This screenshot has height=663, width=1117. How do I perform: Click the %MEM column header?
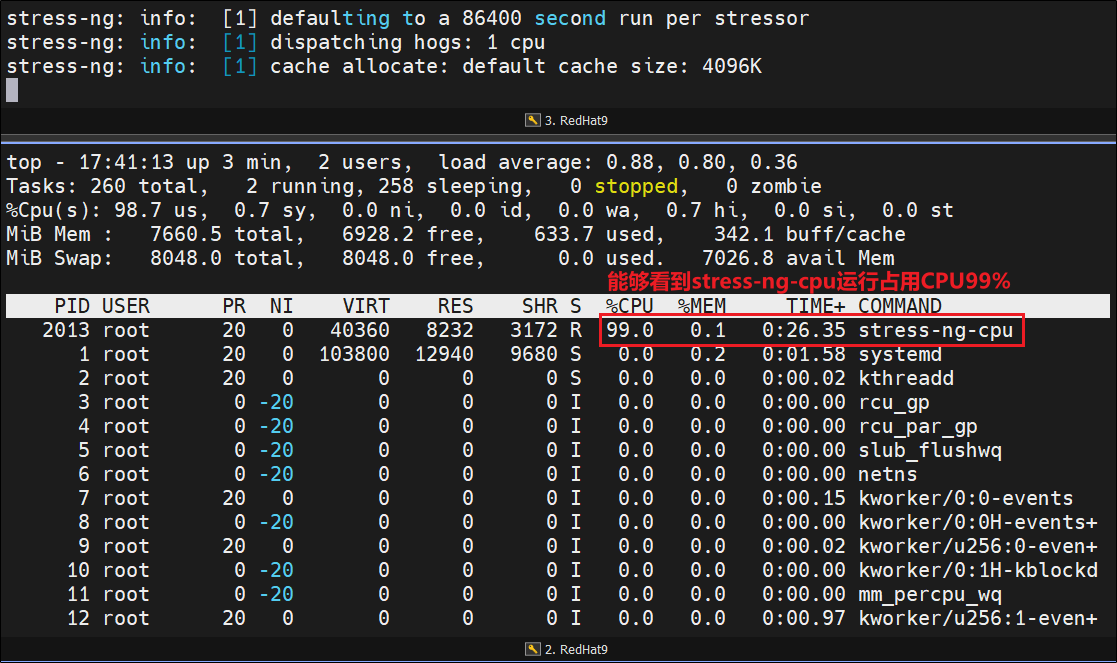coord(702,306)
